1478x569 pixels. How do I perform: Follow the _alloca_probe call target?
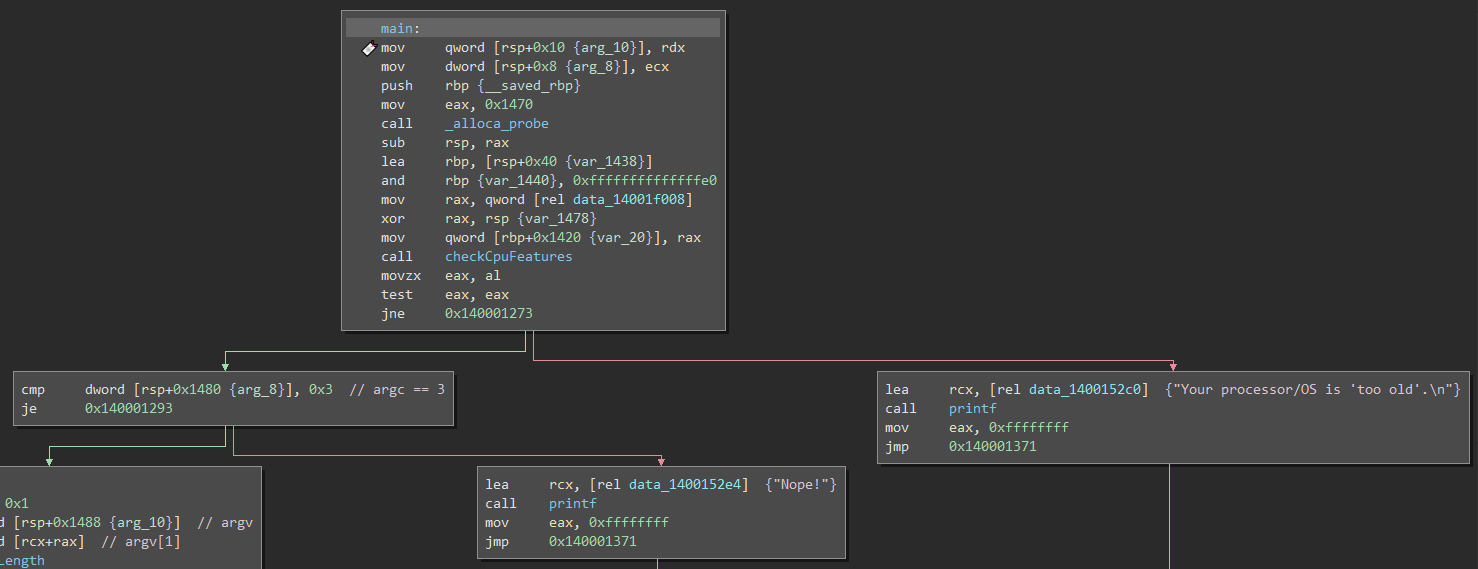click(x=497, y=124)
